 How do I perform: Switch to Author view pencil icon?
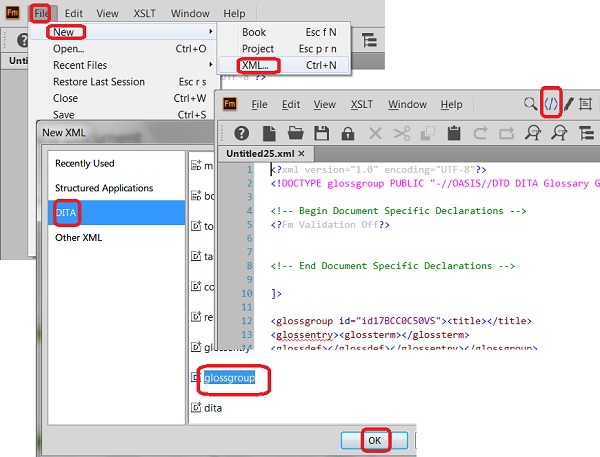pos(569,104)
